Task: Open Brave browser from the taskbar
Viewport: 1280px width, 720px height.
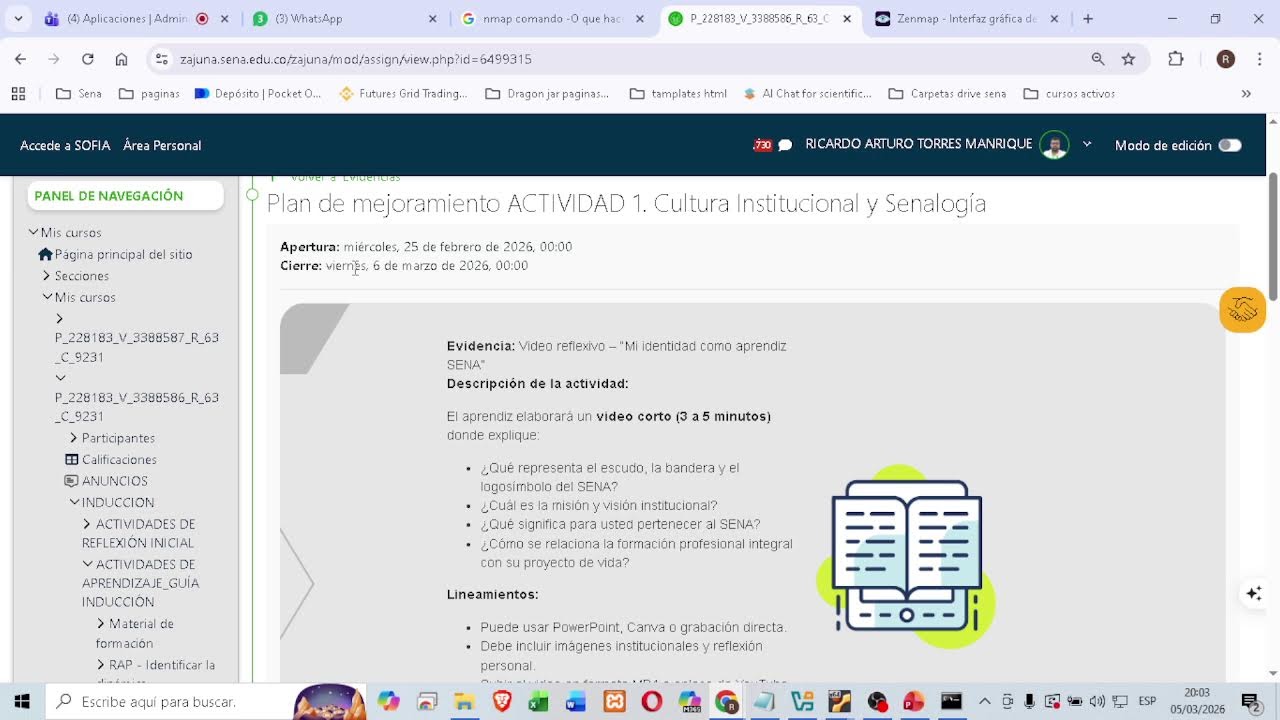Action: (502, 701)
